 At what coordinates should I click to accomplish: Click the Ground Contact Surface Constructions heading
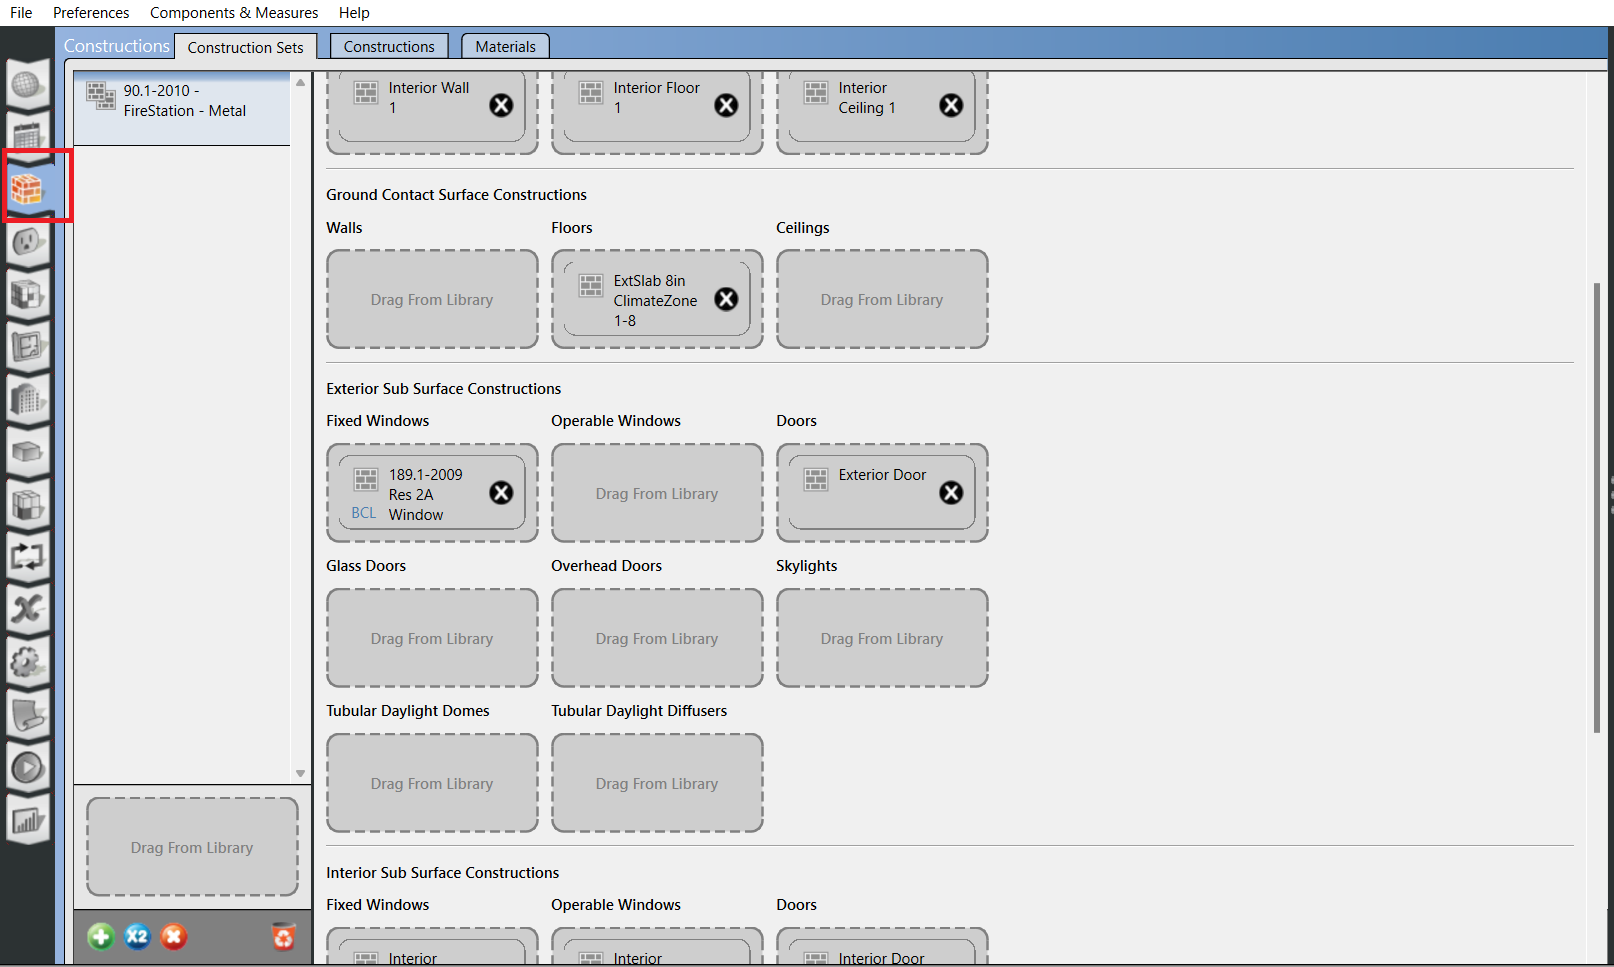456,194
